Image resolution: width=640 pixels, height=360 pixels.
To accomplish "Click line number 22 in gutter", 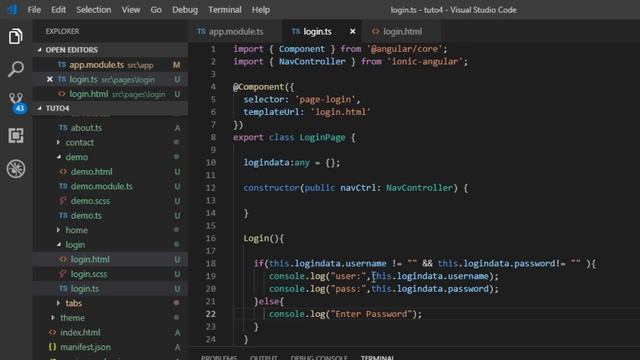I will tap(211, 314).
